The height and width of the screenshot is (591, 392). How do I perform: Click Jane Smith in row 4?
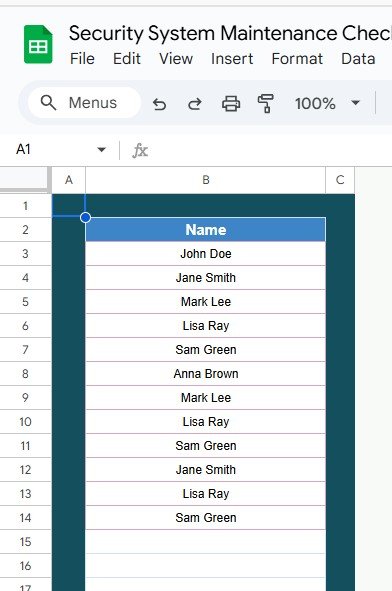[x=205, y=278]
